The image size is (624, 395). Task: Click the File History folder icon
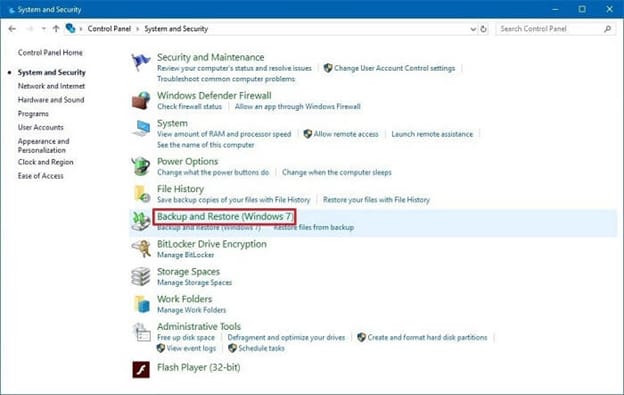(141, 194)
